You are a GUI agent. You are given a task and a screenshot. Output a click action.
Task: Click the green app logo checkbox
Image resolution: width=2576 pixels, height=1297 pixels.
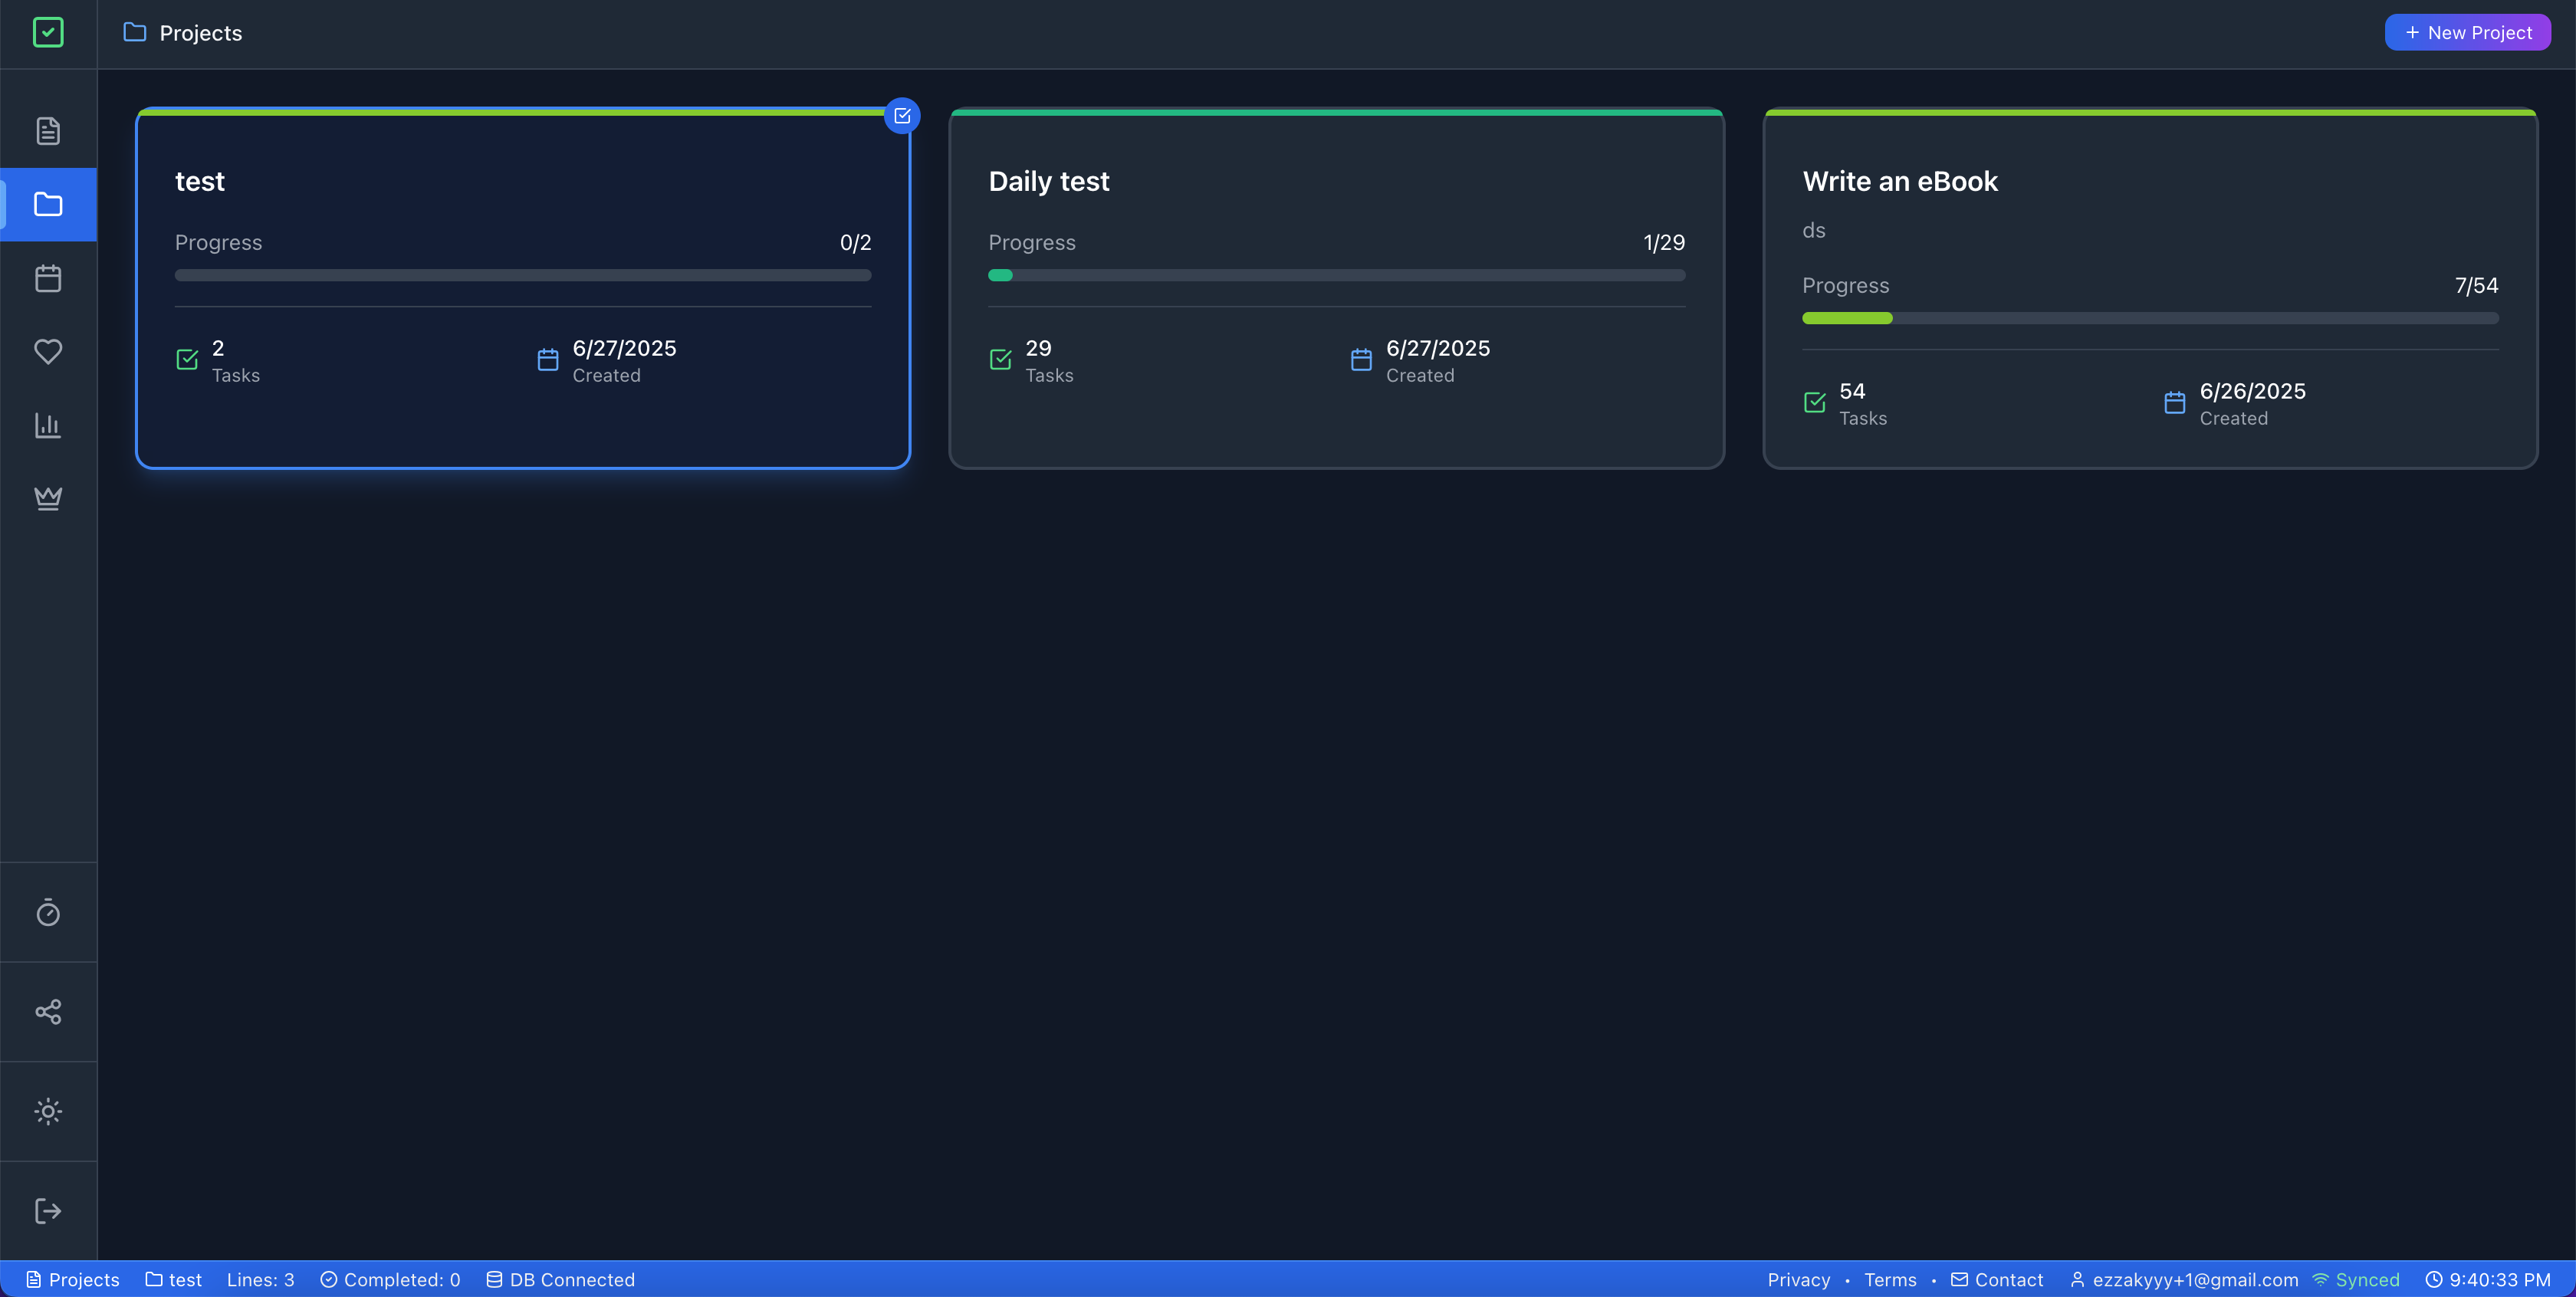[48, 33]
